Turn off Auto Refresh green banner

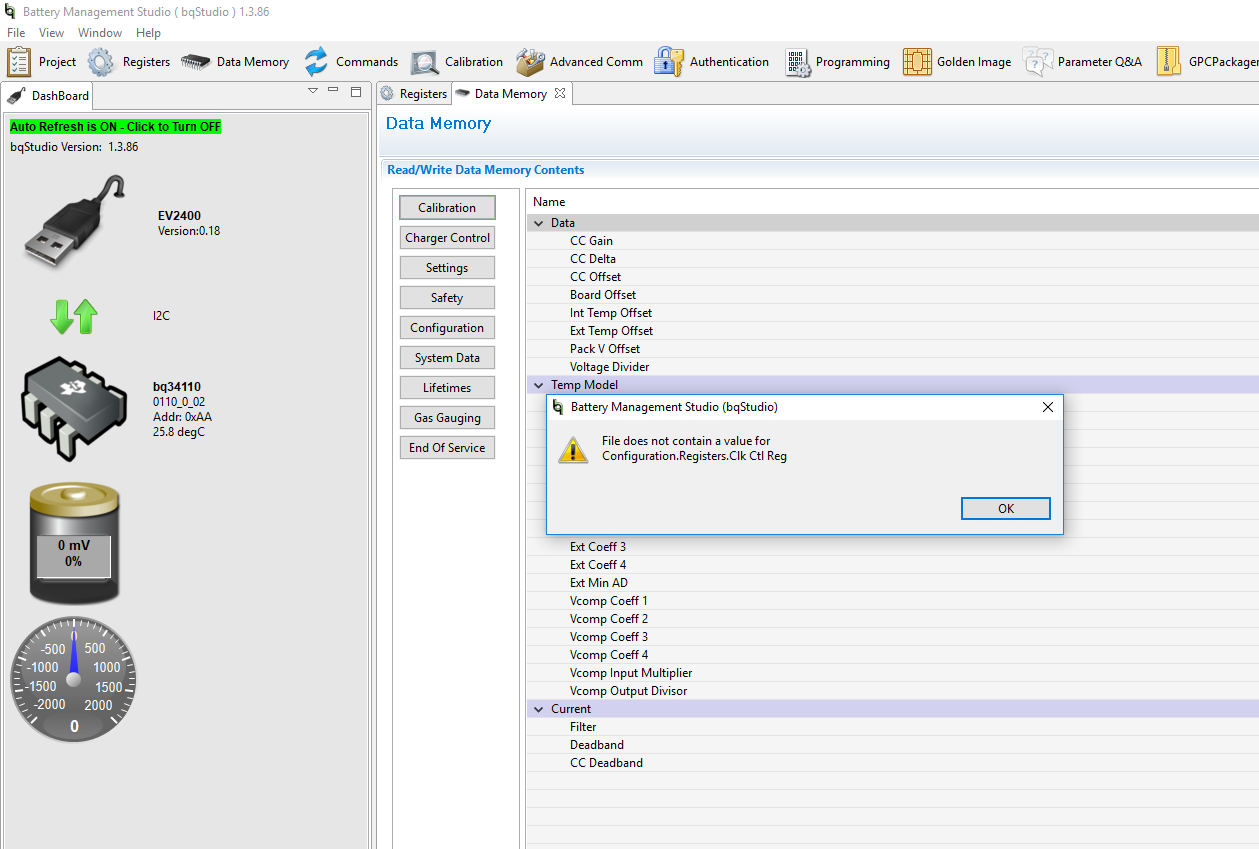(x=115, y=127)
